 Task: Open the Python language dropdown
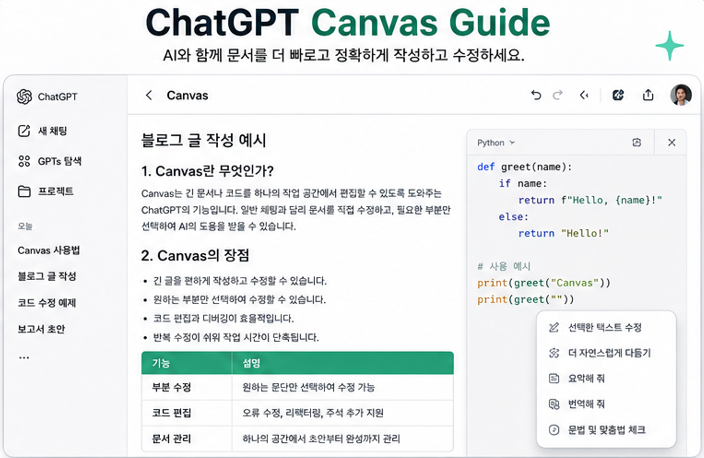click(496, 142)
